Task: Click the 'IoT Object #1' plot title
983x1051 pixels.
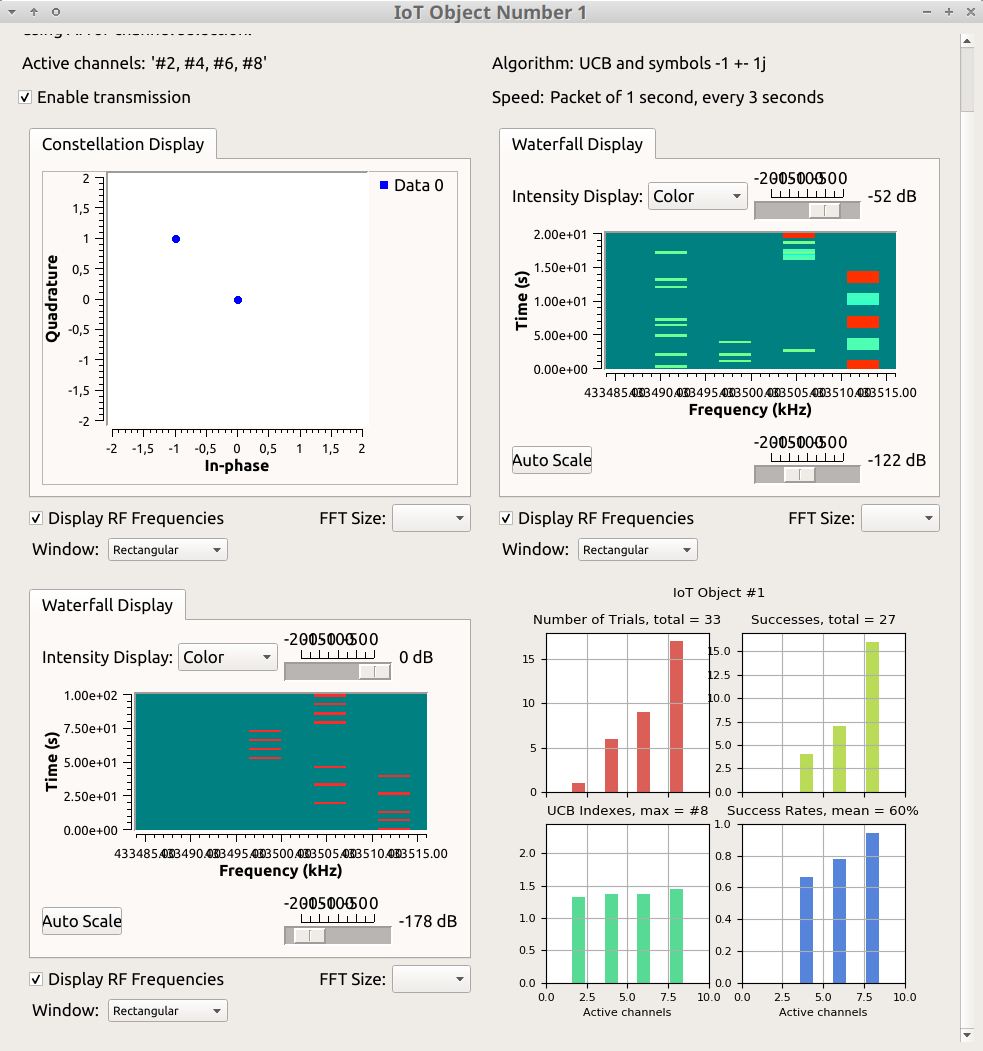Action: (x=718, y=593)
